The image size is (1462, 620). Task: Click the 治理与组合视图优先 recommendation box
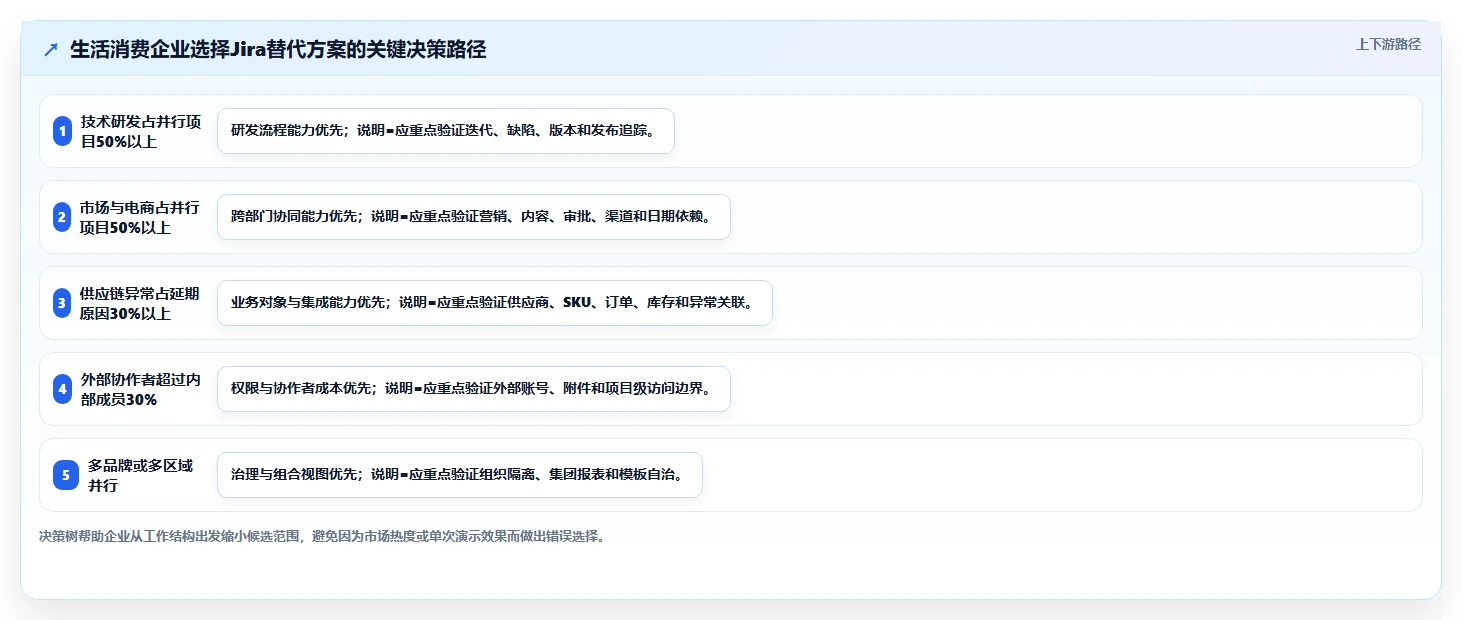pyautogui.click(x=460, y=475)
